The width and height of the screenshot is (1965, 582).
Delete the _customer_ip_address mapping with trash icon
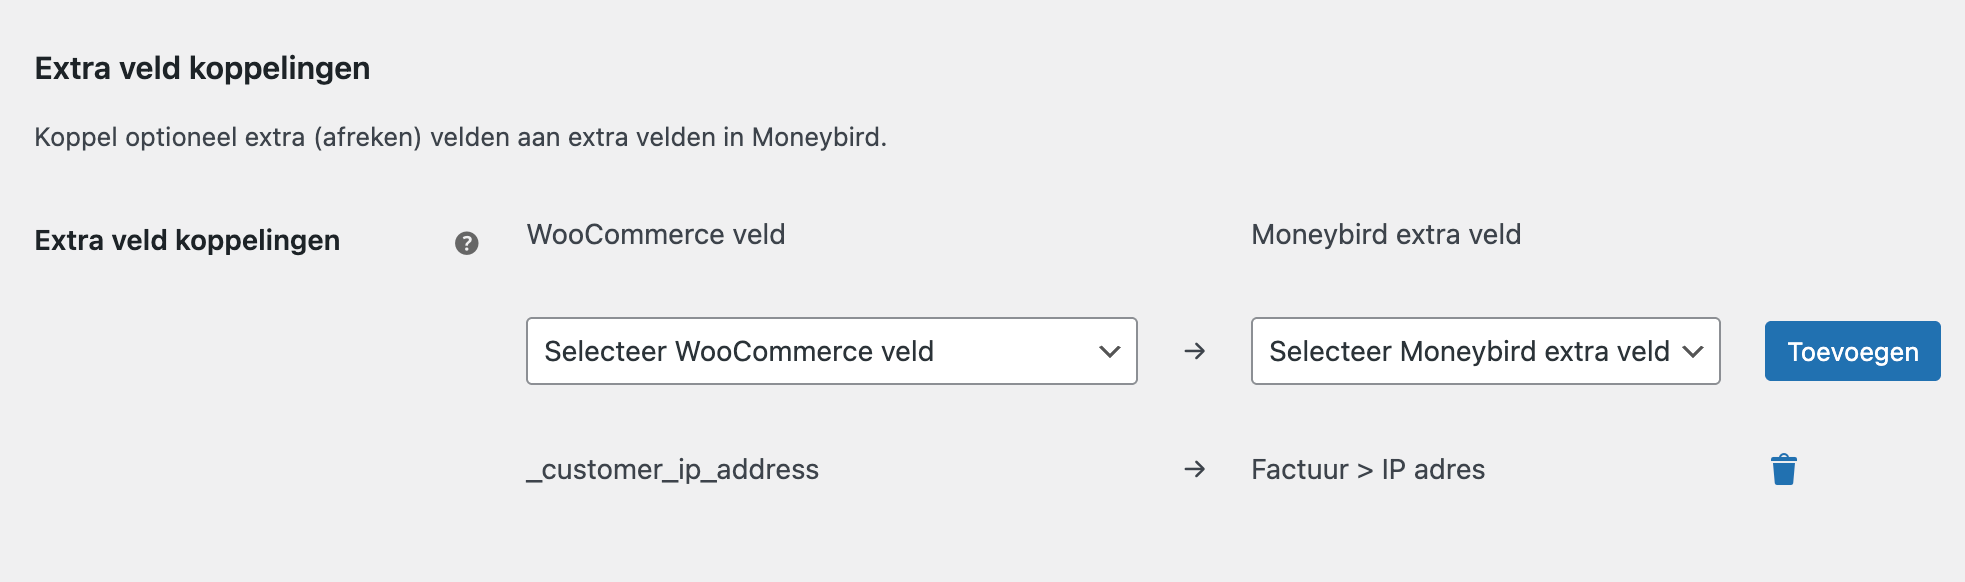tap(1783, 469)
